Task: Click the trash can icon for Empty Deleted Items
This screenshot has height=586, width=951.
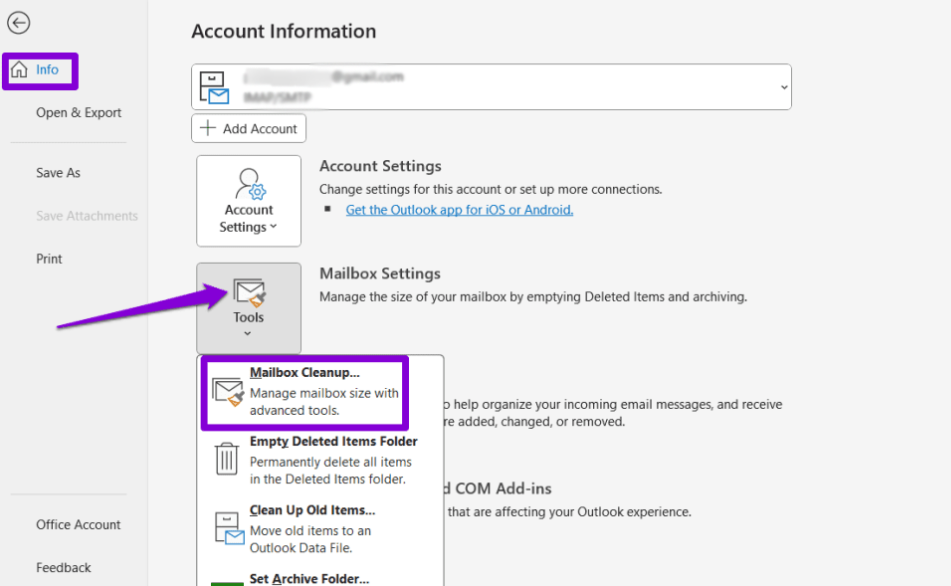Action: pyautogui.click(x=226, y=459)
